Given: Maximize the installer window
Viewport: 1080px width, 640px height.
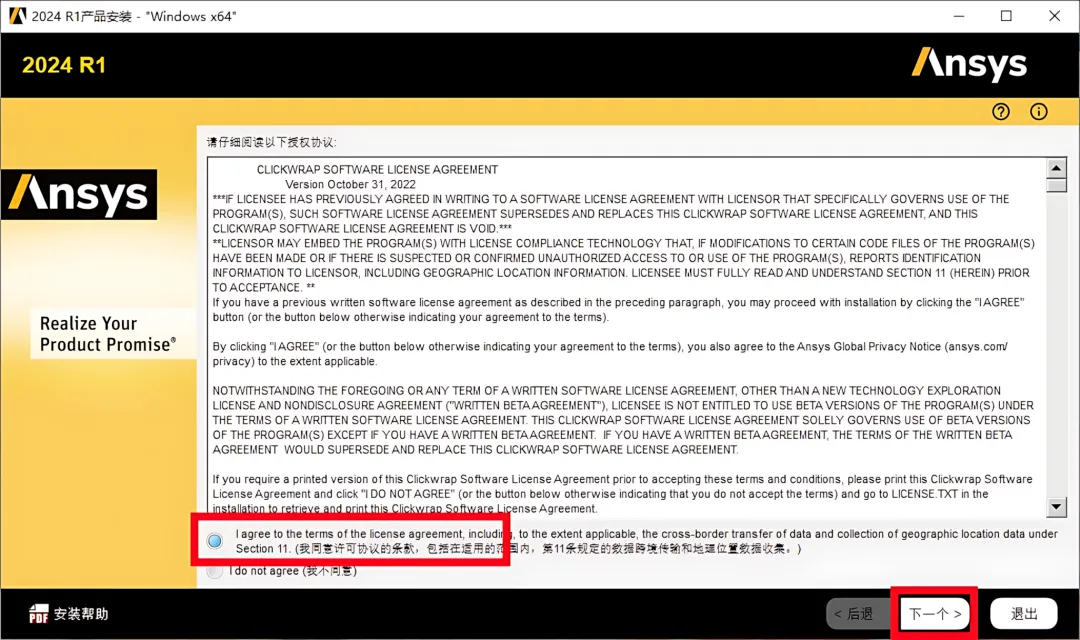Looking at the screenshot, I should [x=1006, y=16].
